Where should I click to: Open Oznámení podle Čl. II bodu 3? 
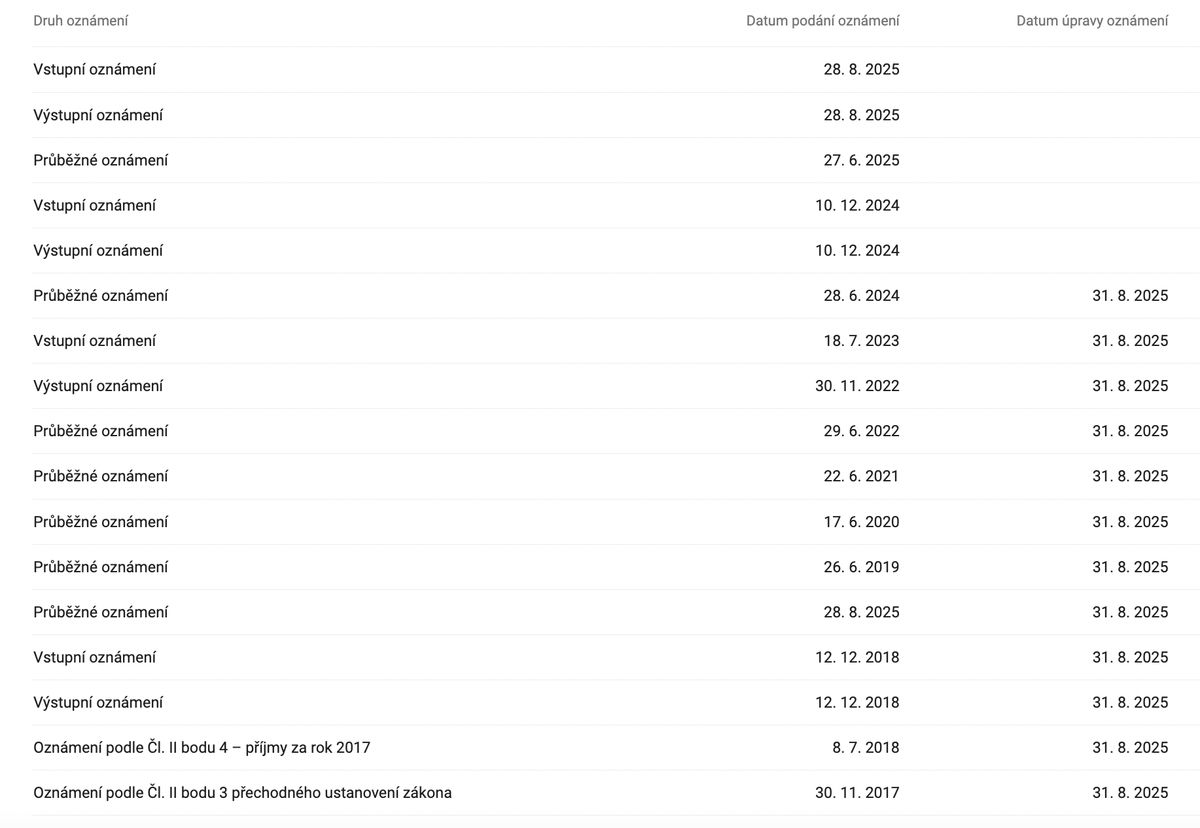[x=242, y=793]
